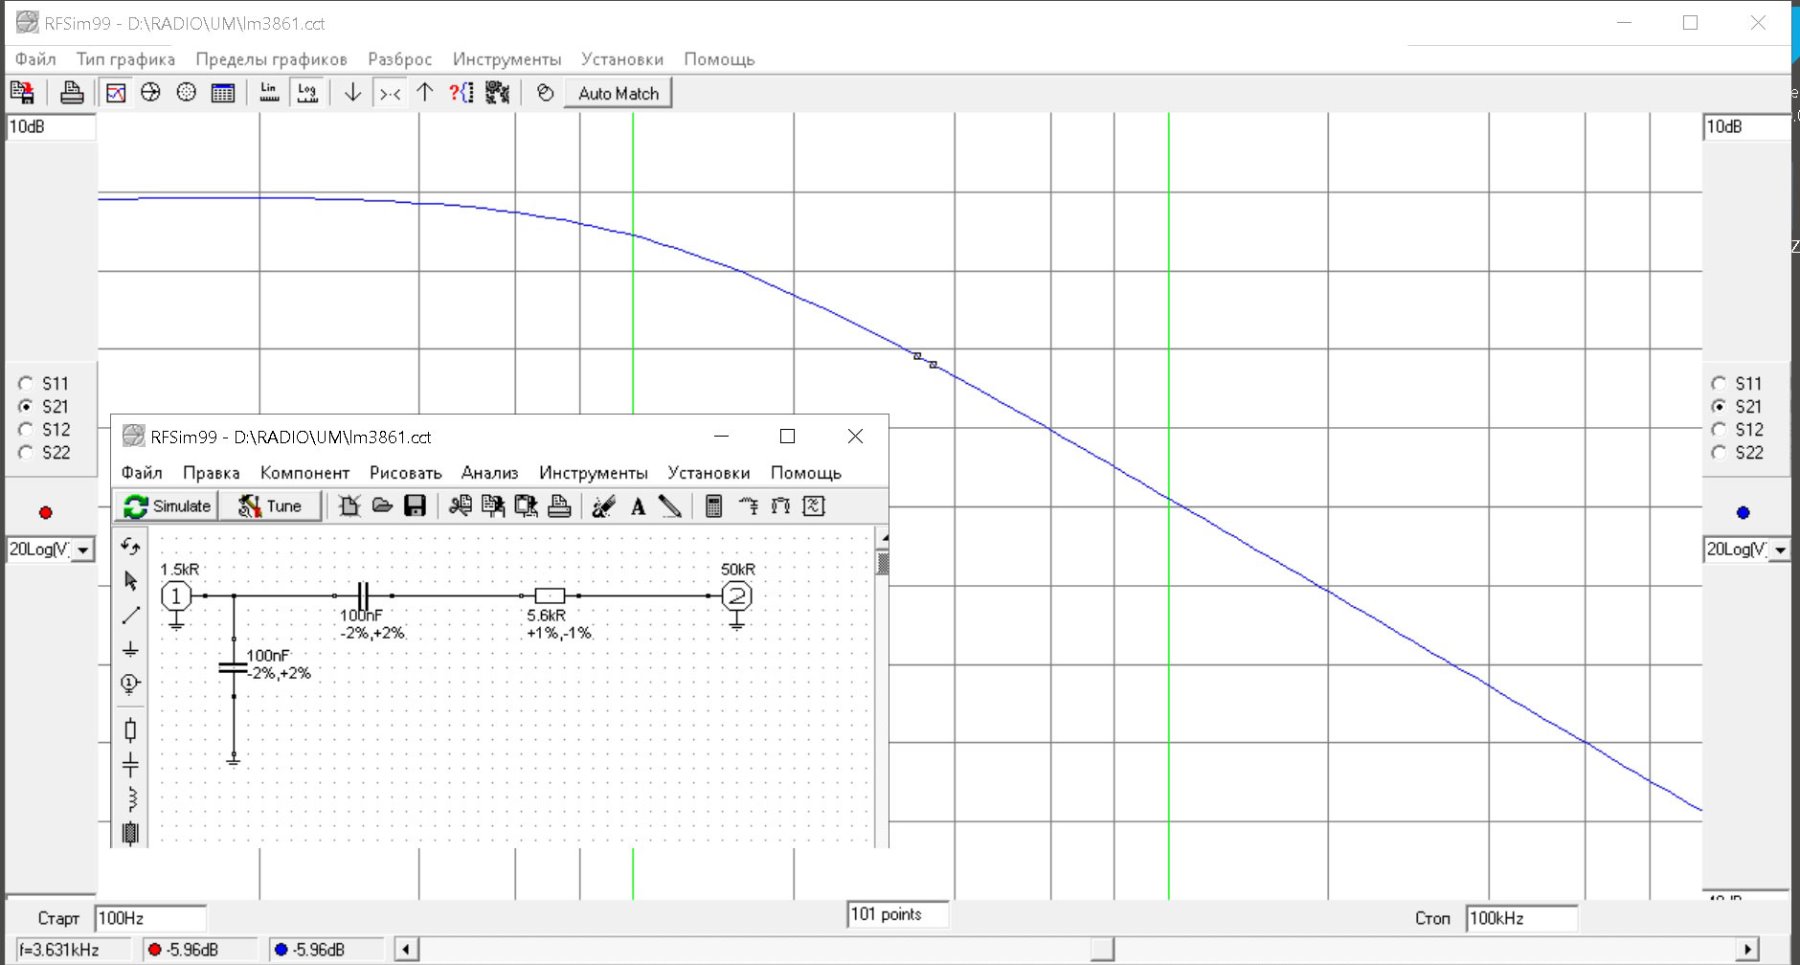Open the Пределы графиков menu
Image resolution: width=1800 pixels, height=965 pixels.
click(x=271, y=59)
